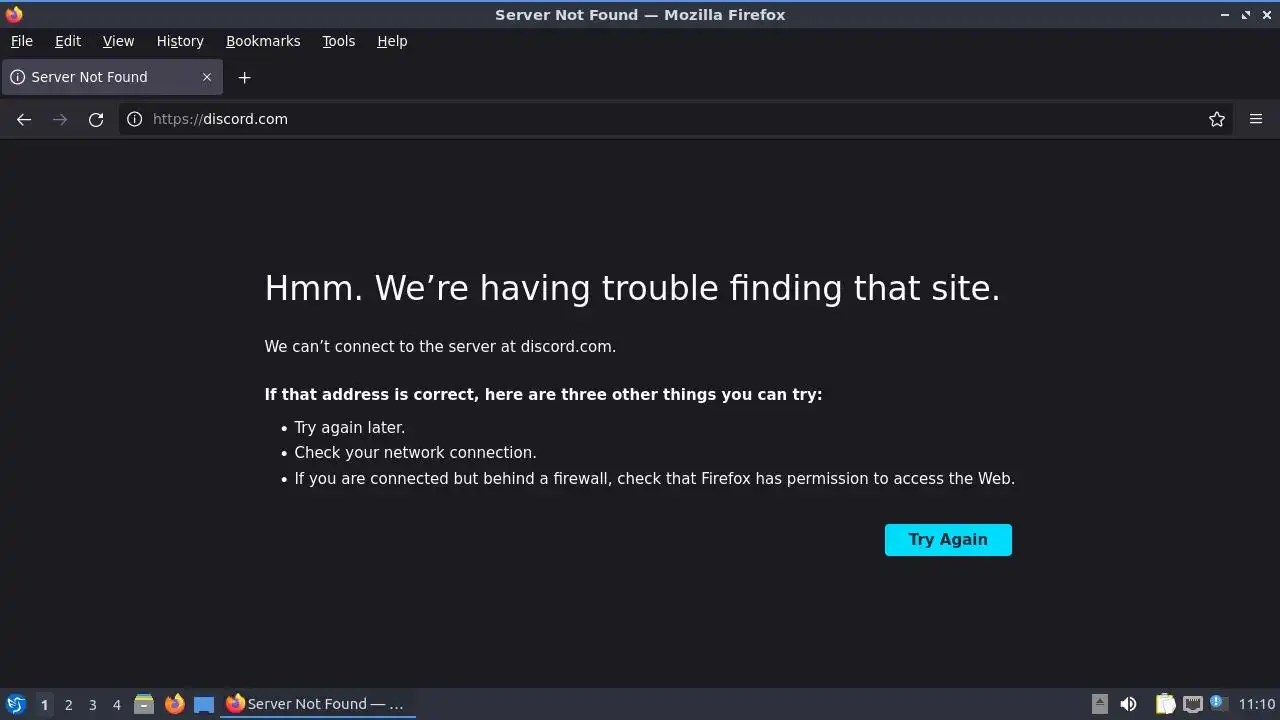The width and height of the screenshot is (1280, 720).
Task: Open the View menu
Action: point(118,41)
